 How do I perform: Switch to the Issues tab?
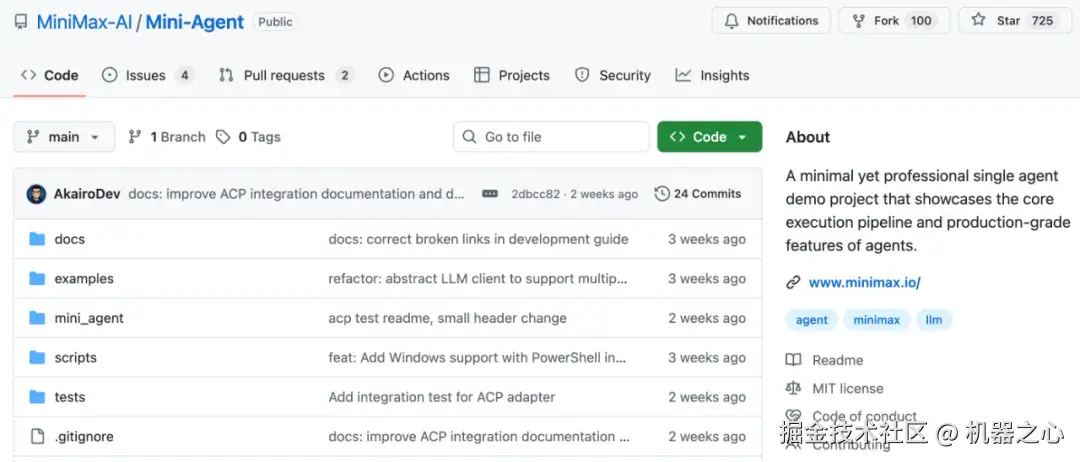coord(147,75)
